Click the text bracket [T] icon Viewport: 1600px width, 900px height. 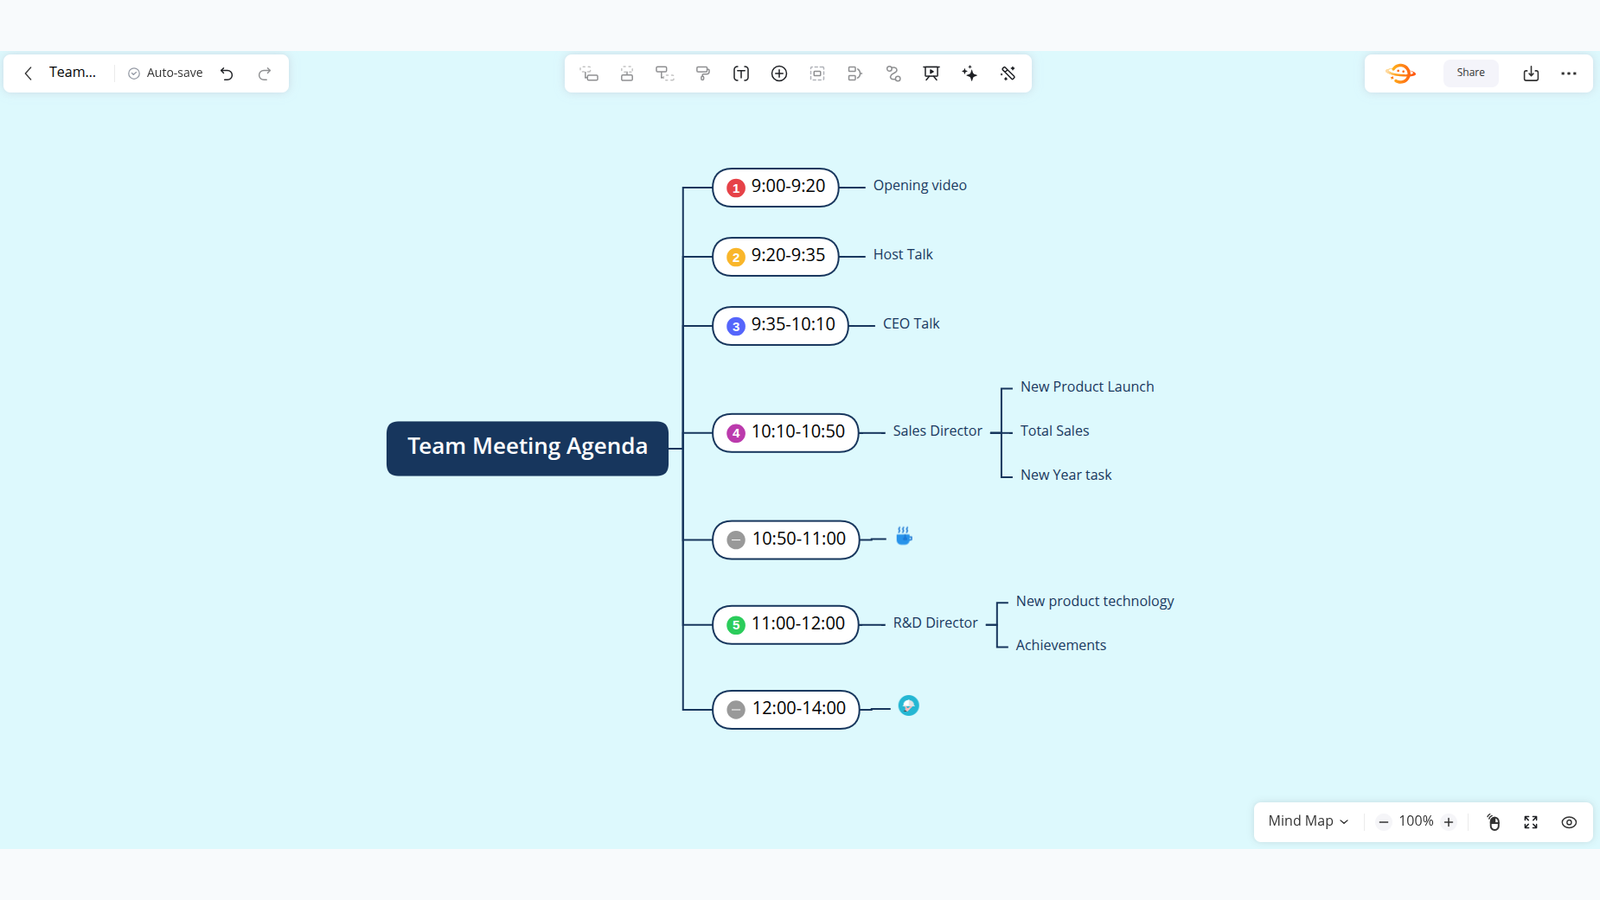741,73
